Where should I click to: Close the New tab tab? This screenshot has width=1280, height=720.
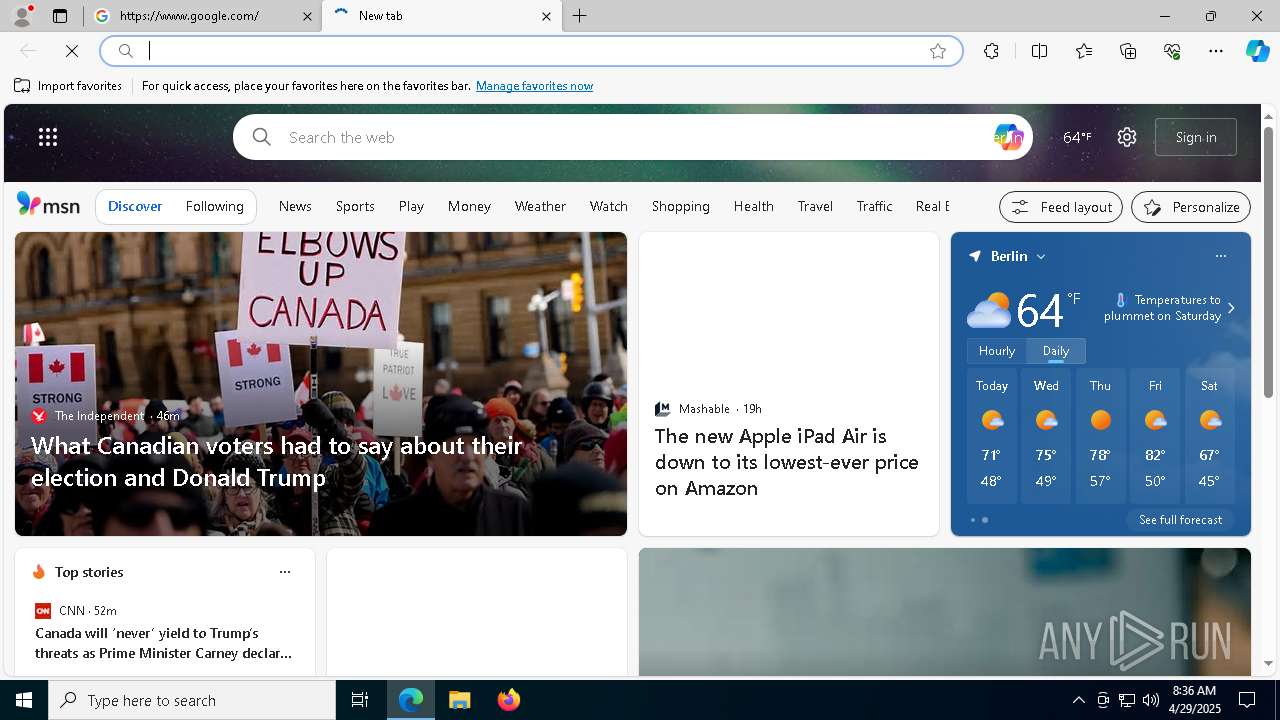coord(546,16)
